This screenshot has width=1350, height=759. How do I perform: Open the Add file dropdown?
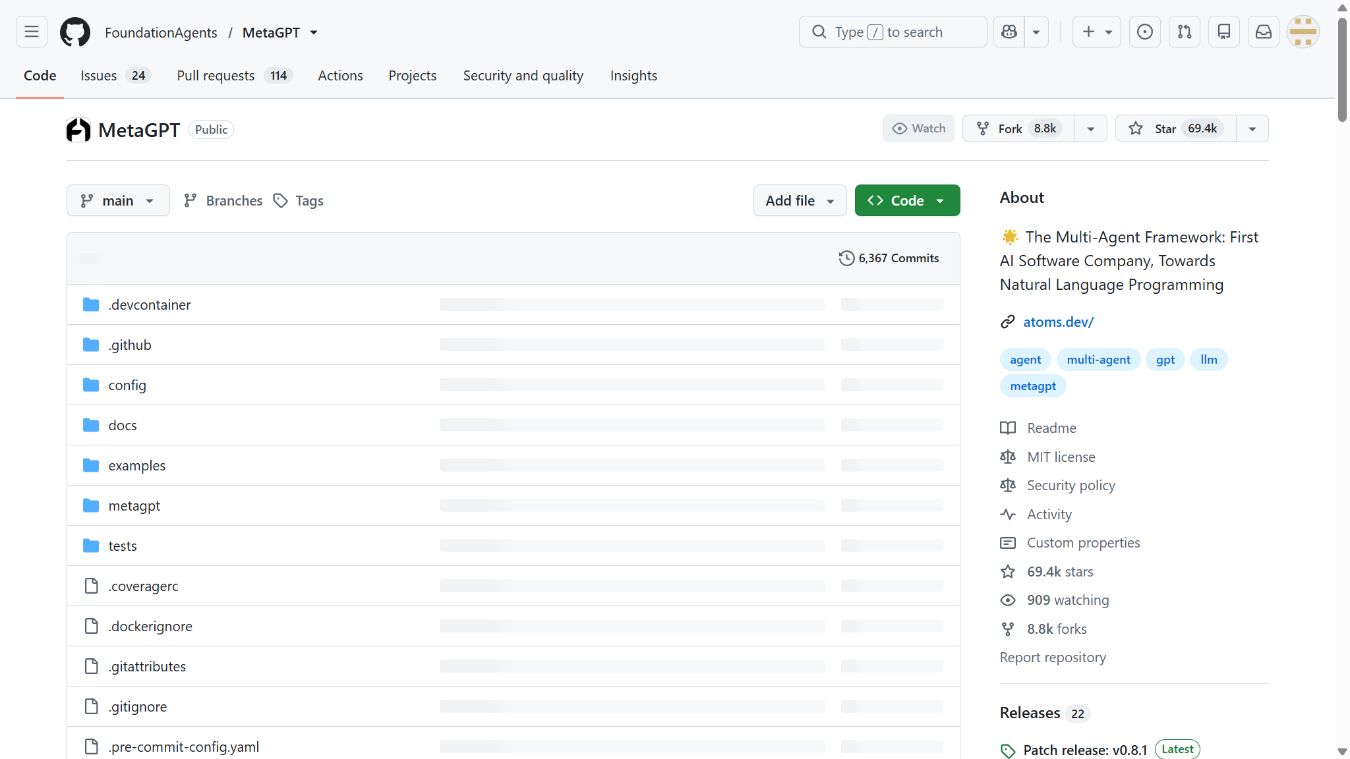(800, 201)
